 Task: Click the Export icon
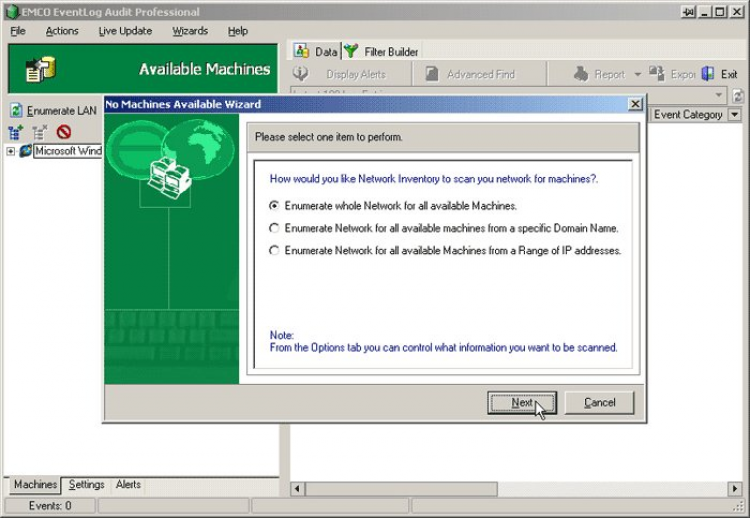pyautogui.click(x=657, y=74)
